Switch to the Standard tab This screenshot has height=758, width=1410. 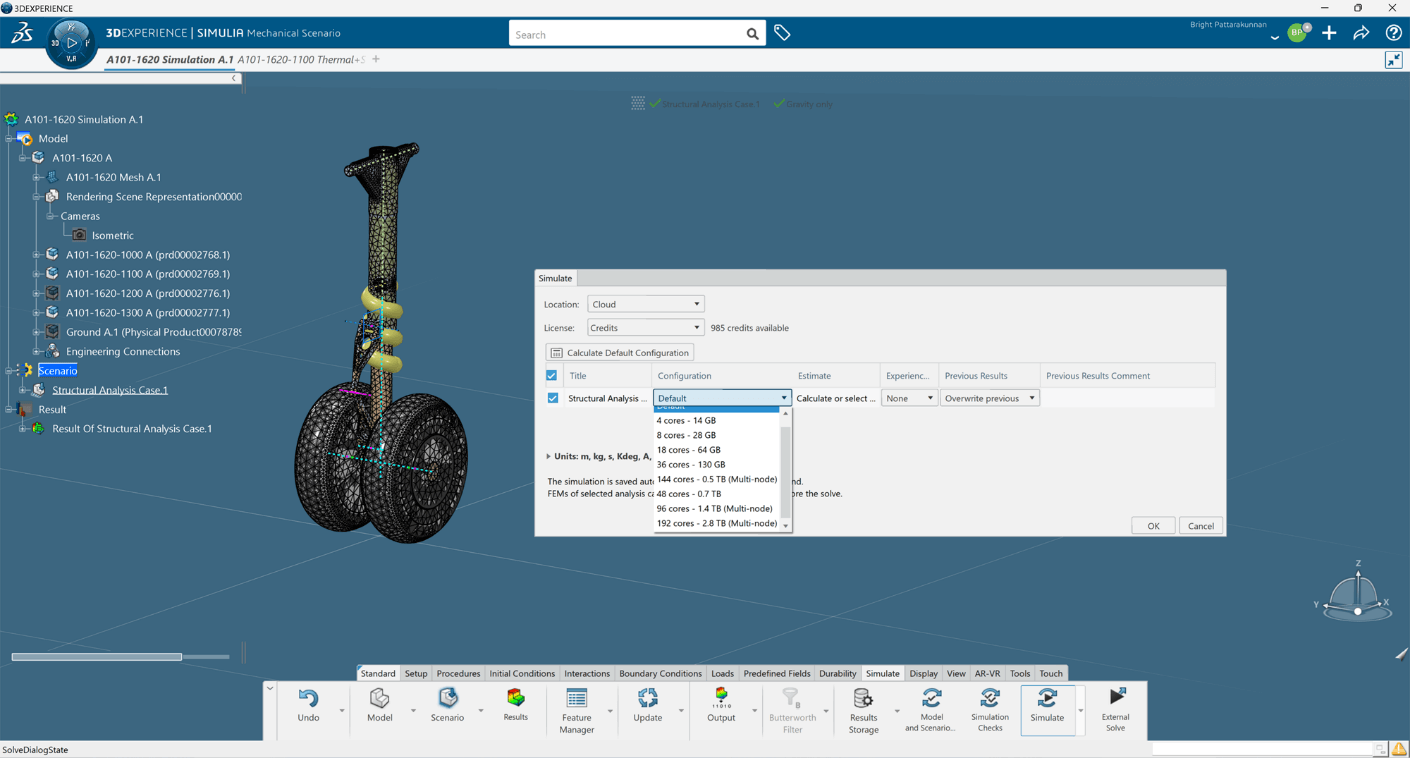378,673
